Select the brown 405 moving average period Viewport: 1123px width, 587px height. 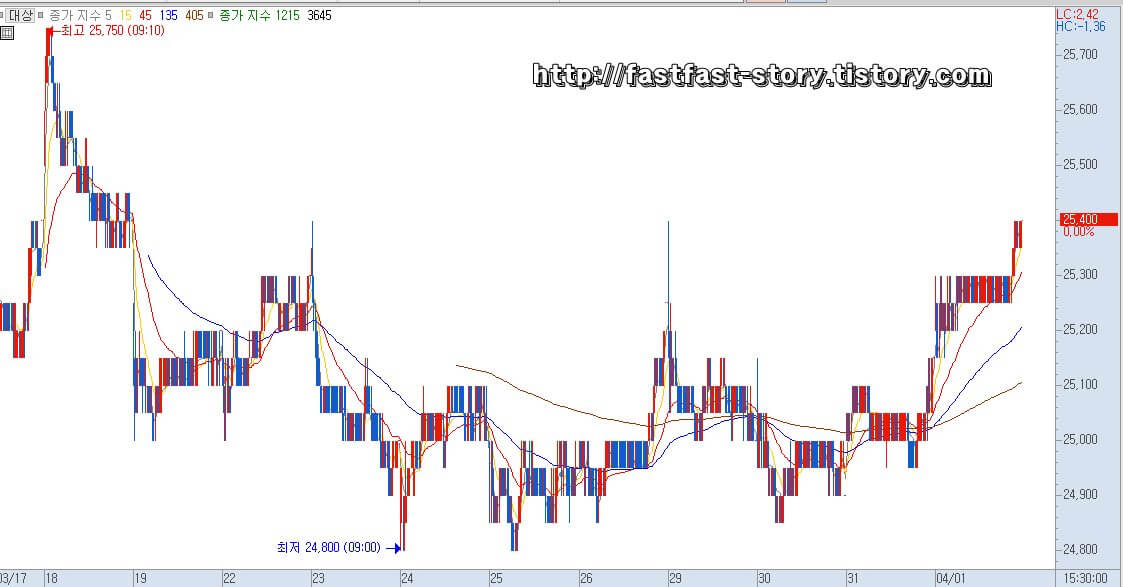click(x=194, y=15)
